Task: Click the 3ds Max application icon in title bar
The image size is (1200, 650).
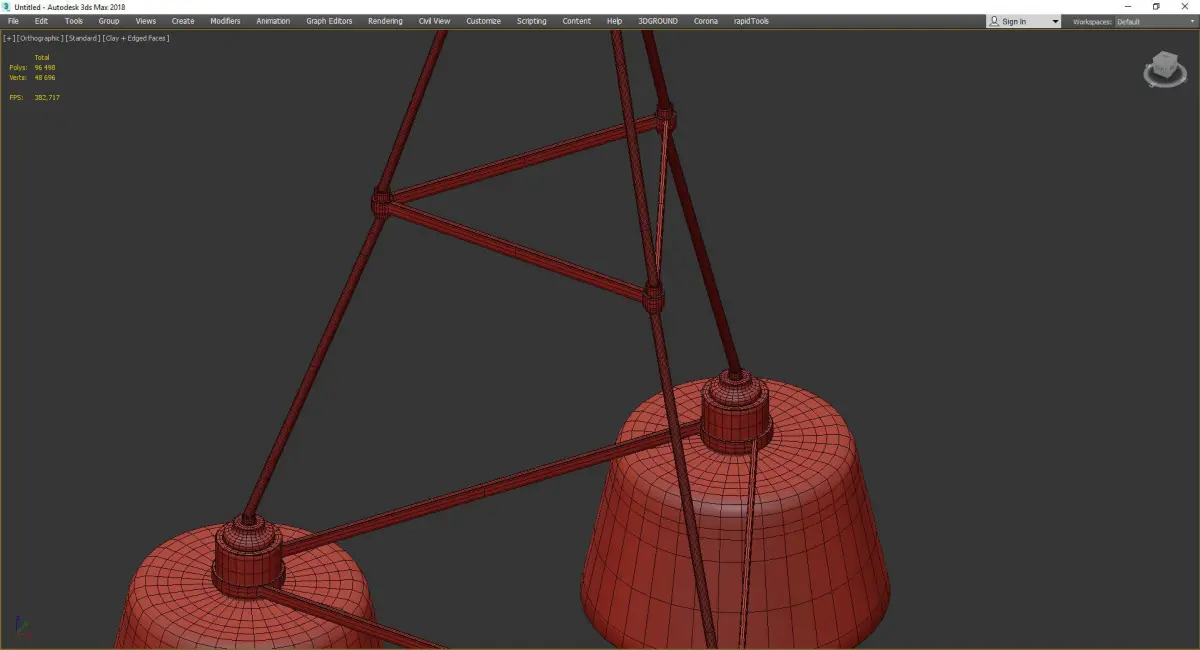Action: pos(6,7)
